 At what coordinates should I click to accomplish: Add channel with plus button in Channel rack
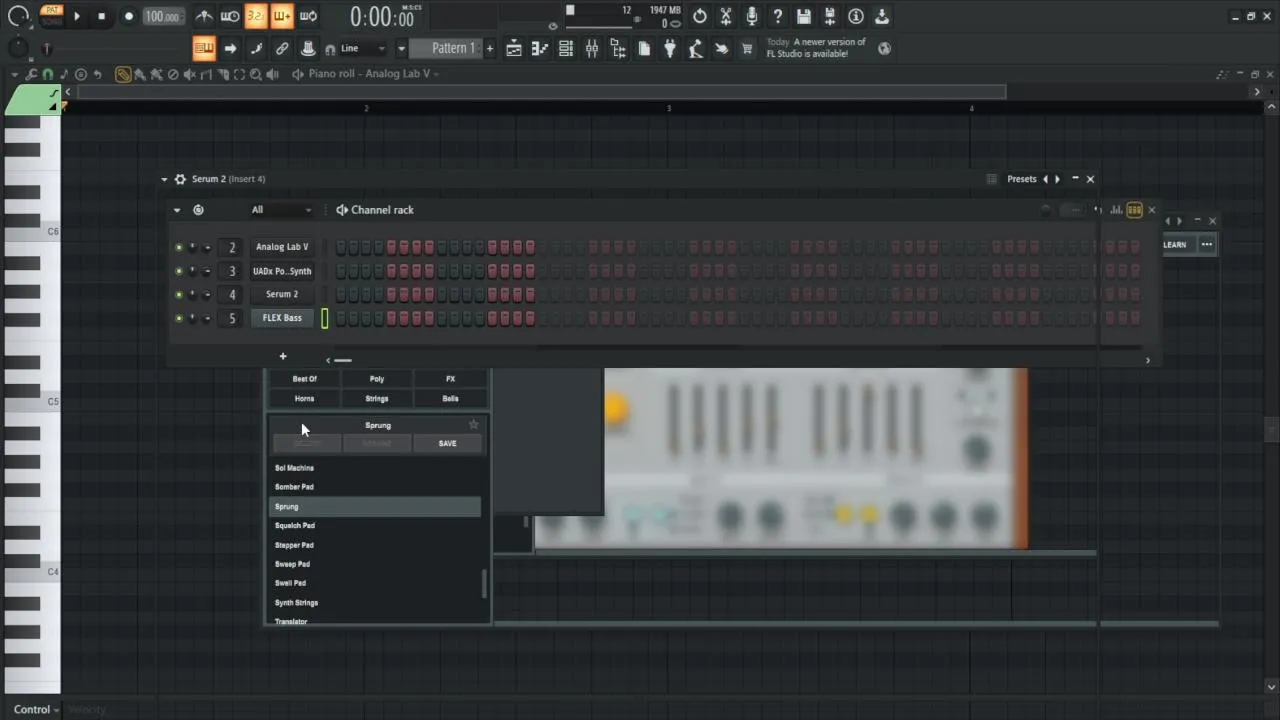(283, 356)
